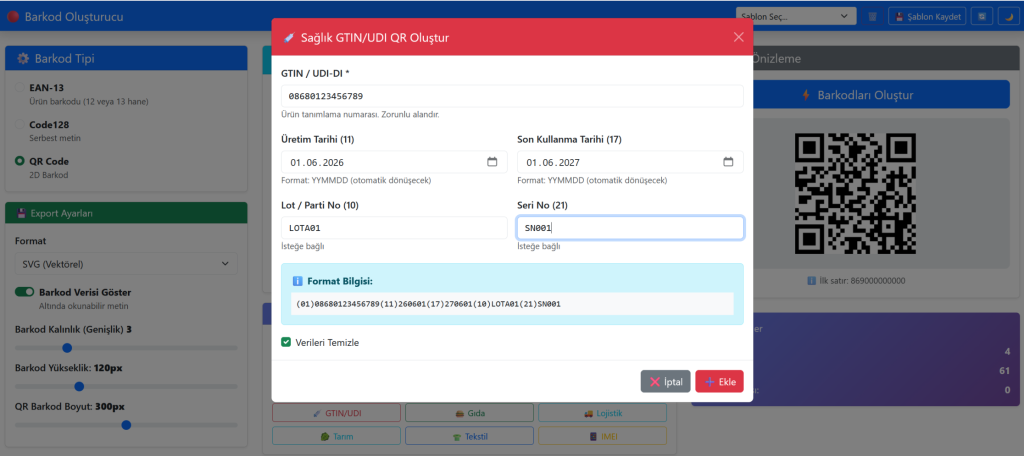Click the Export Ayarları panel header
The height and width of the screenshot is (456, 1024).
[126, 213]
